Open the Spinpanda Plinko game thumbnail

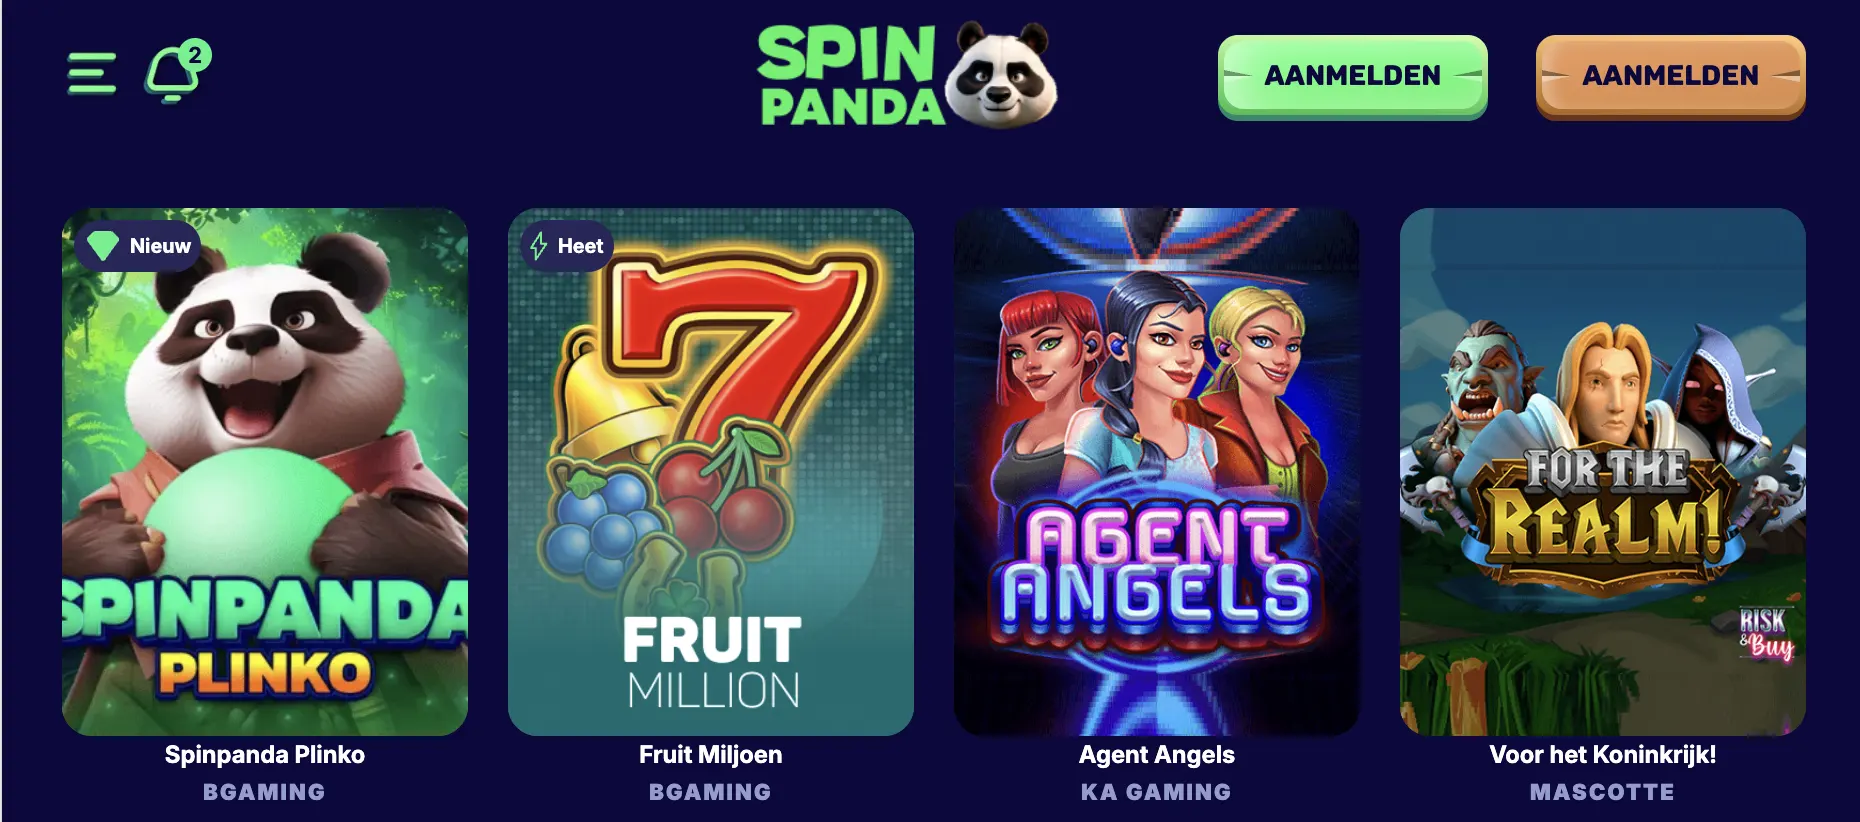(x=265, y=472)
